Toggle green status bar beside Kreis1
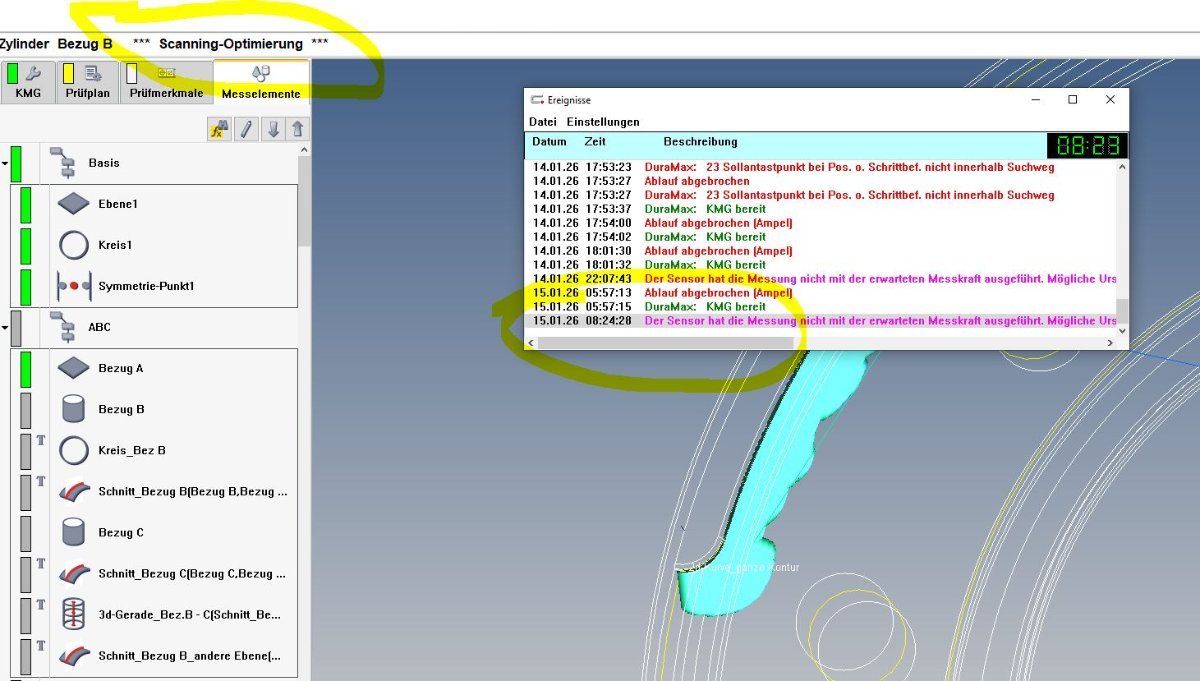The width and height of the screenshot is (1200, 681). (26, 245)
